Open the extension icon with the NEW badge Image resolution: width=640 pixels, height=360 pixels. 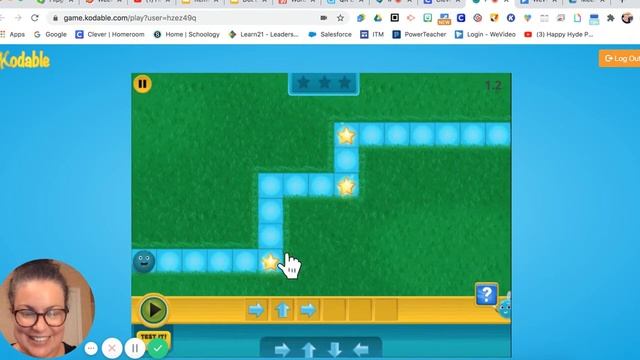tap(444, 18)
